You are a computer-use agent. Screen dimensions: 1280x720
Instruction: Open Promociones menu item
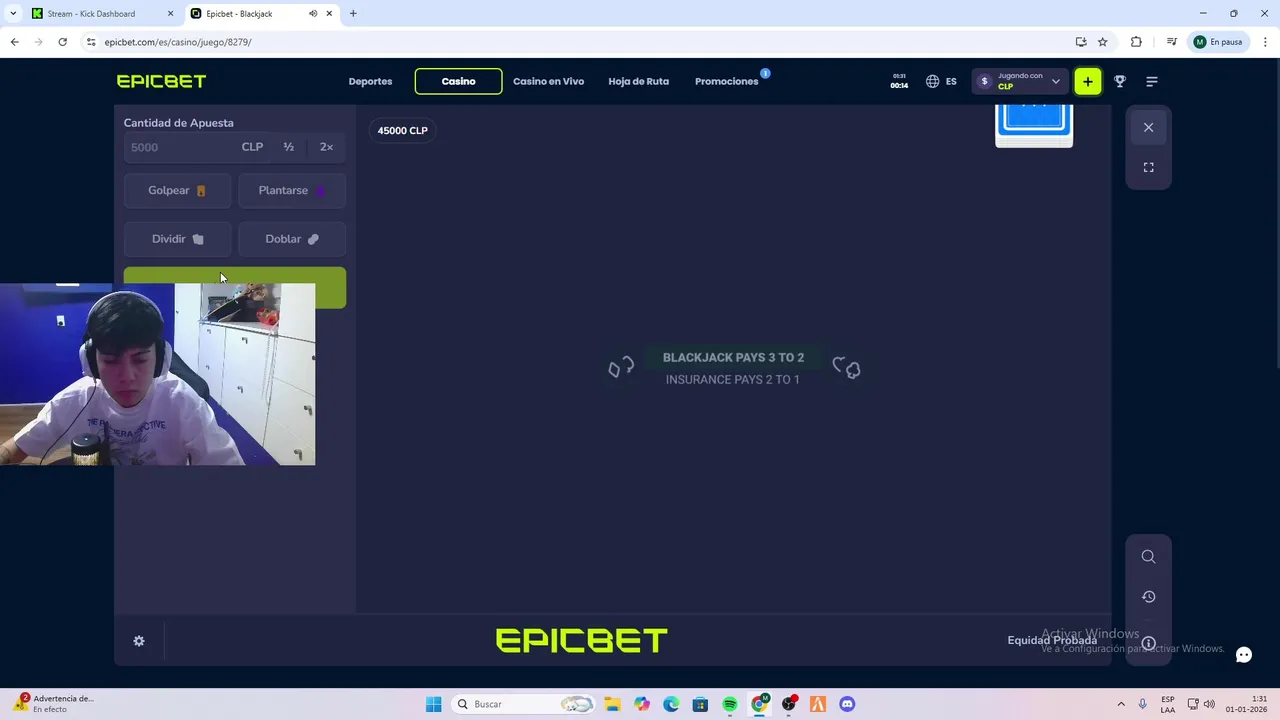(x=727, y=81)
